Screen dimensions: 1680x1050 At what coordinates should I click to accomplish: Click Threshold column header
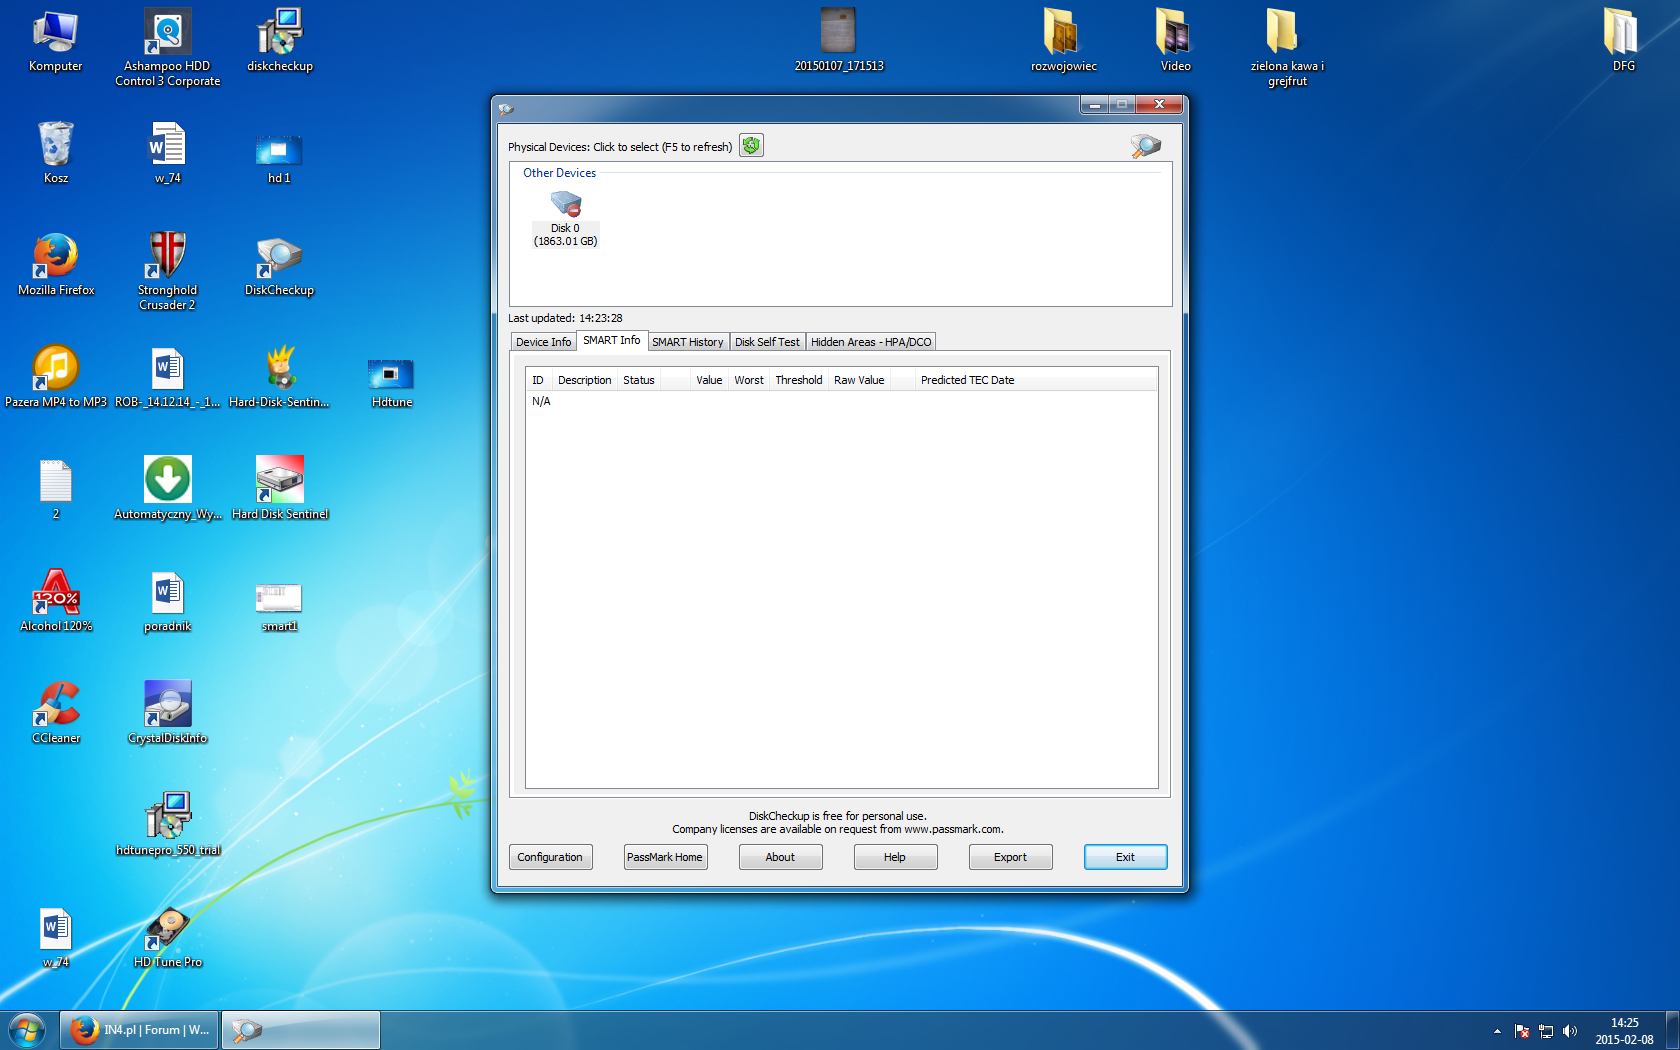pos(799,380)
